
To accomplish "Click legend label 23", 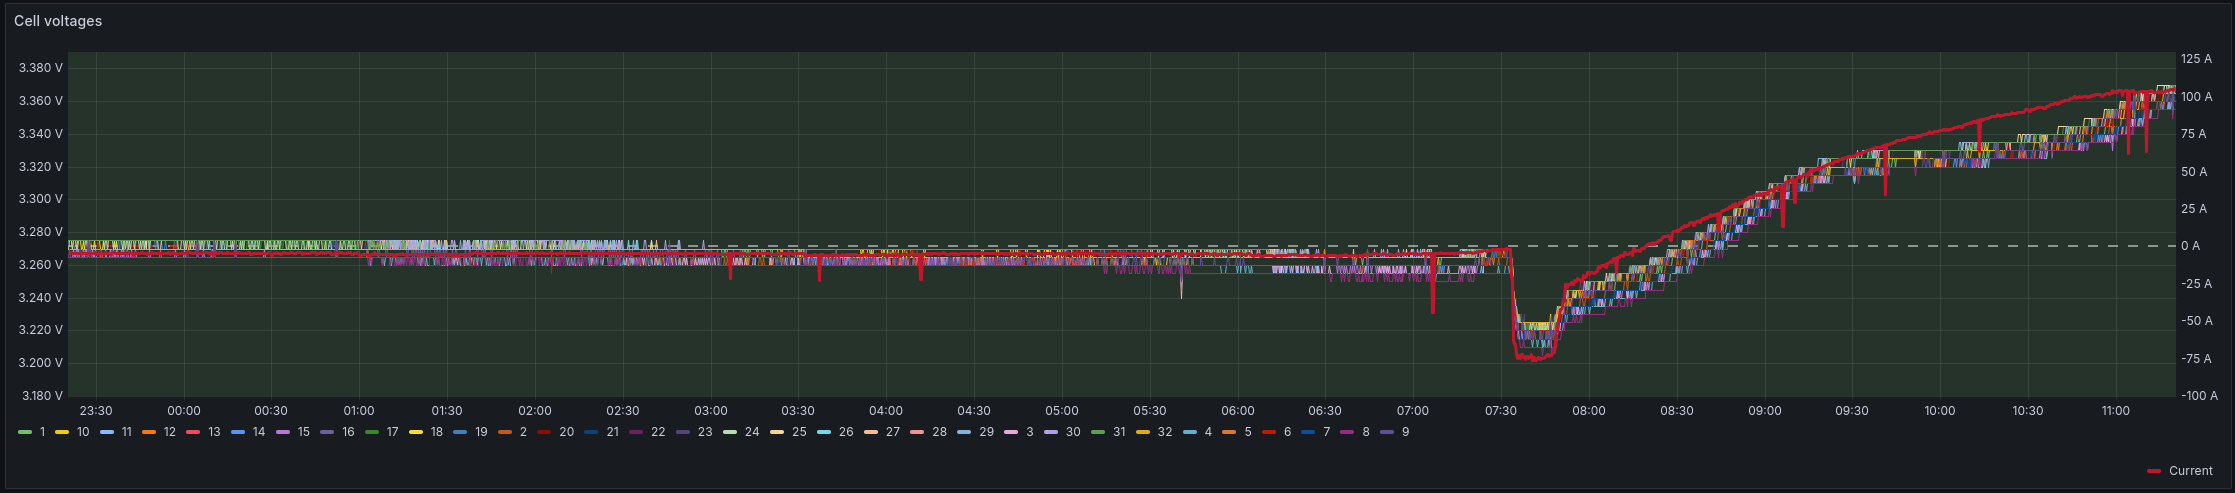I will point(705,432).
